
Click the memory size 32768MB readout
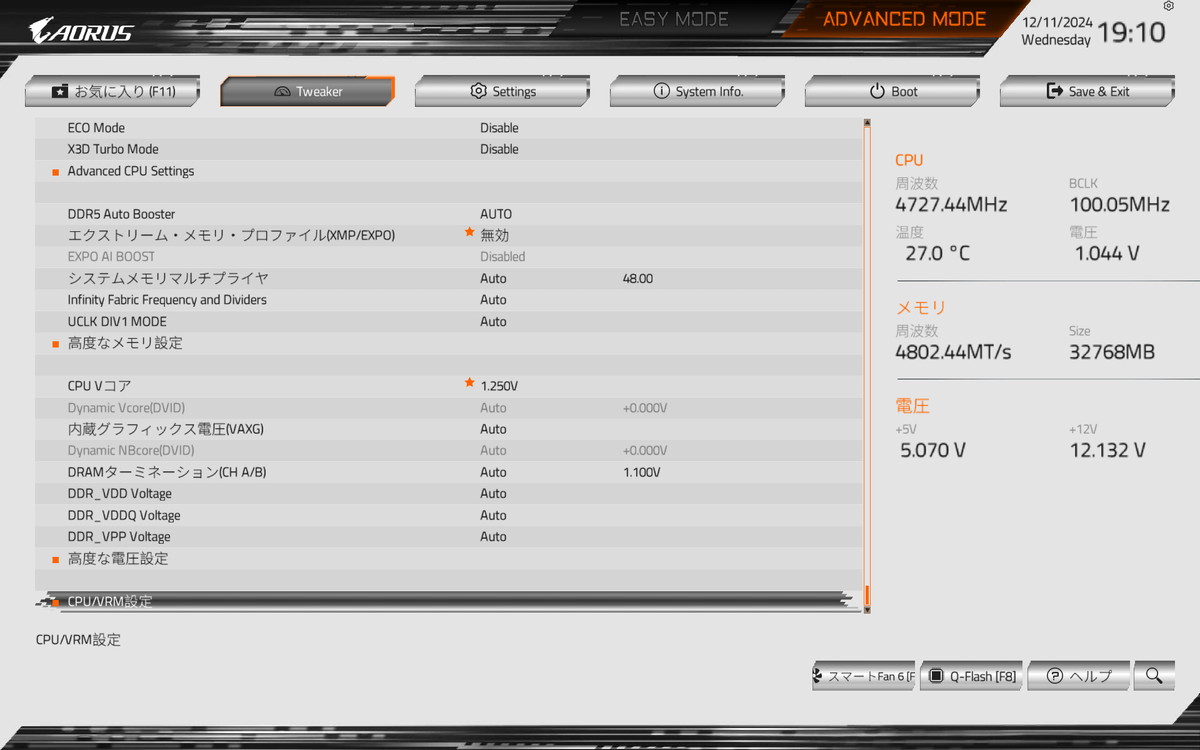(x=1112, y=352)
